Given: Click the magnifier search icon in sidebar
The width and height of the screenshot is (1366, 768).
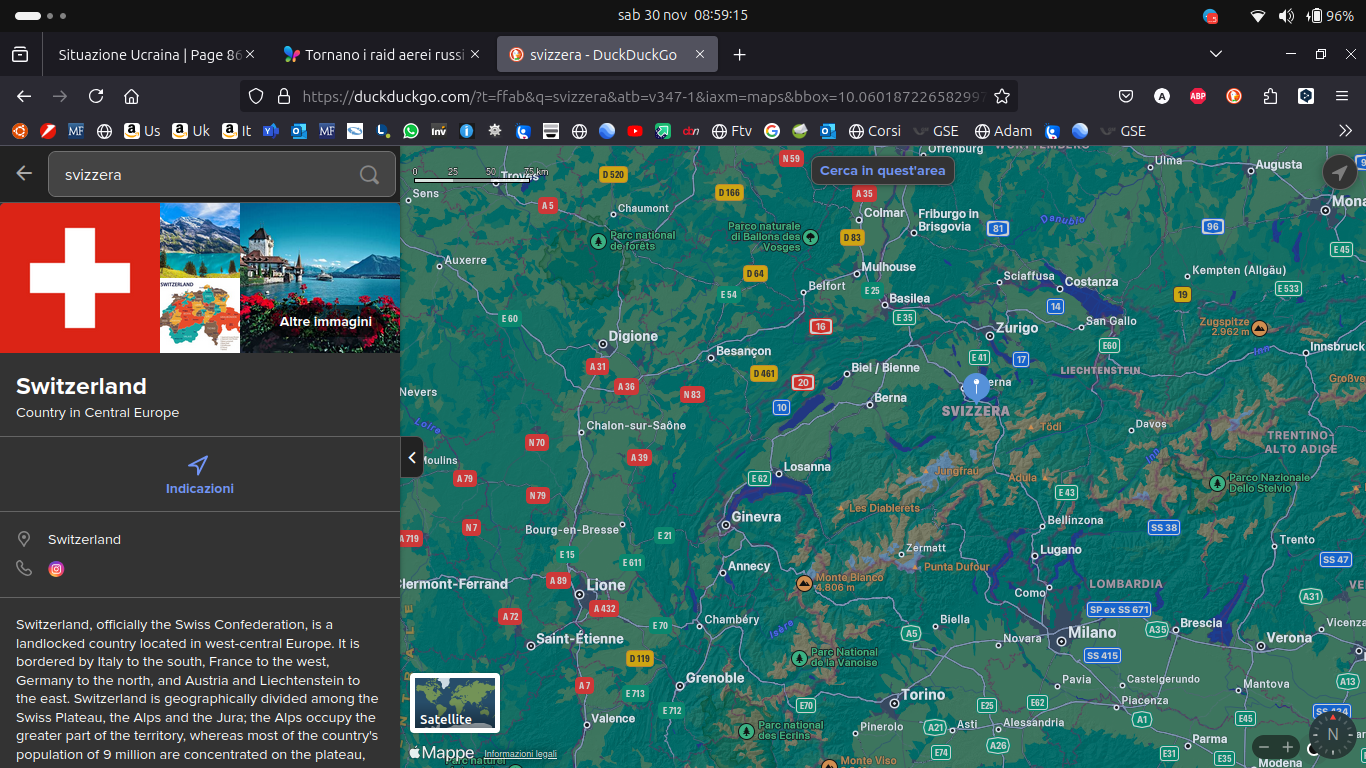Looking at the screenshot, I should [x=369, y=175].
